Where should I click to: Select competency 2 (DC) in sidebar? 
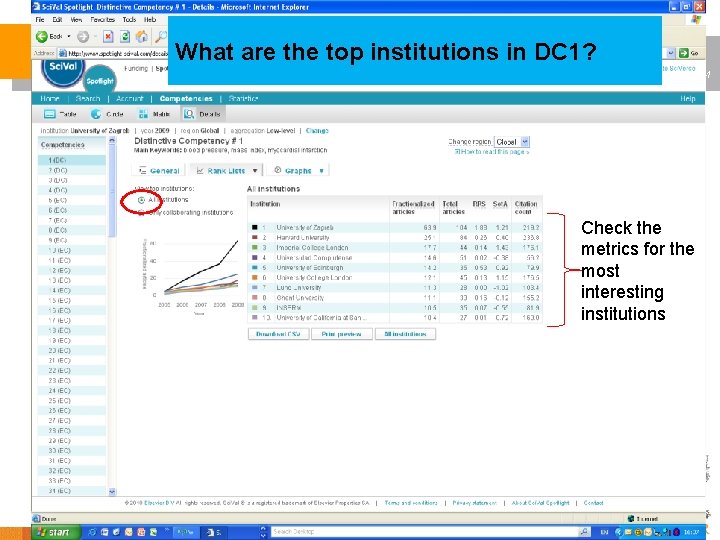click(72, 170)
